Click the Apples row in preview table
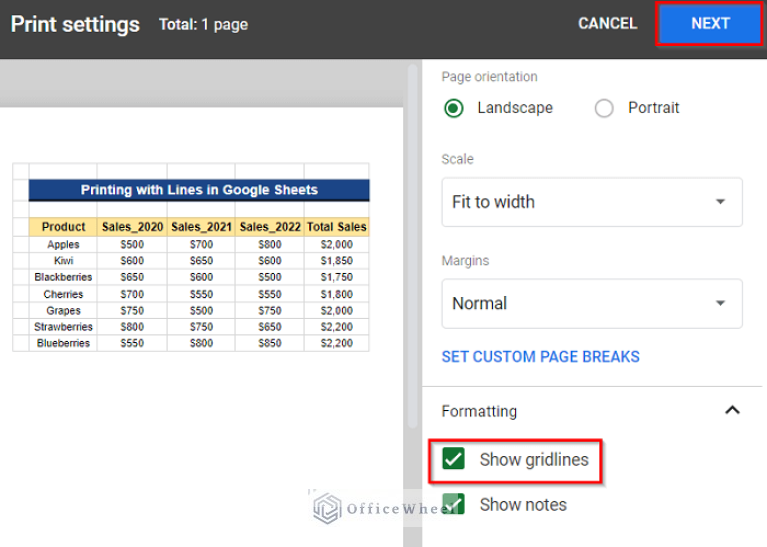 coord(63,245)
